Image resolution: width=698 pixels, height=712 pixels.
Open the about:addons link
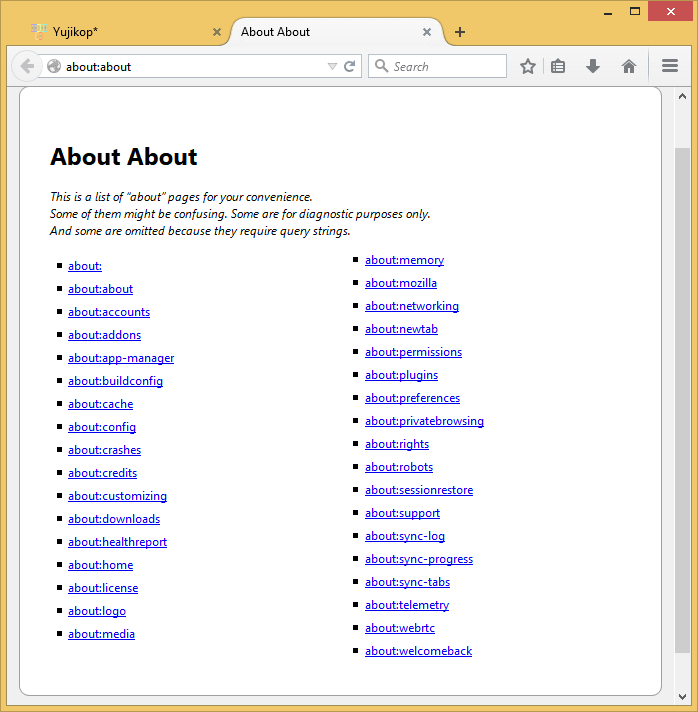click(104, 335)
